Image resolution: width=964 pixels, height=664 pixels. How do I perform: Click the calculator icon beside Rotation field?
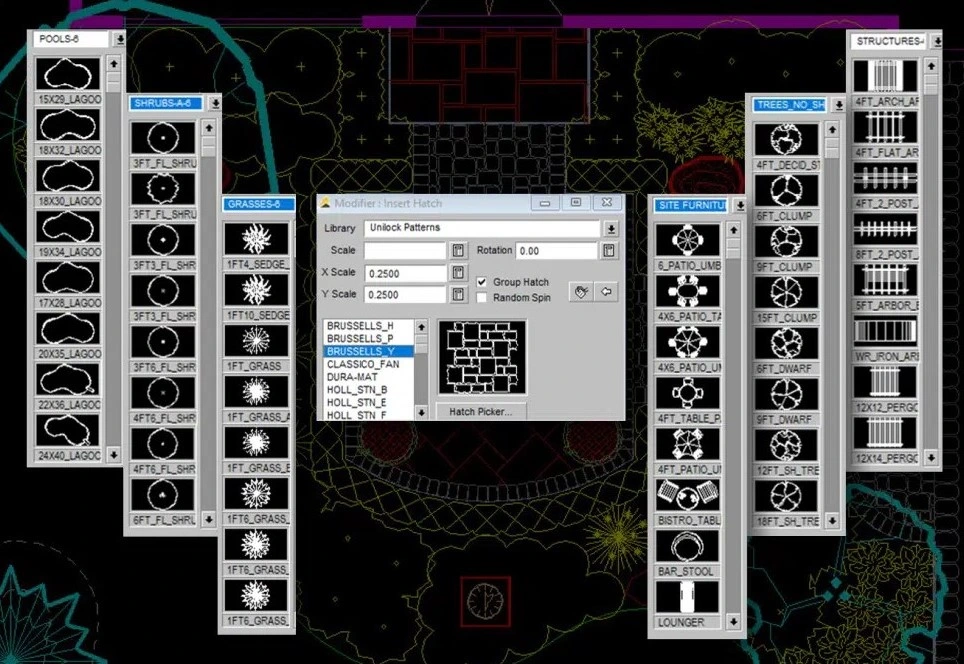[x=608, y=251]
